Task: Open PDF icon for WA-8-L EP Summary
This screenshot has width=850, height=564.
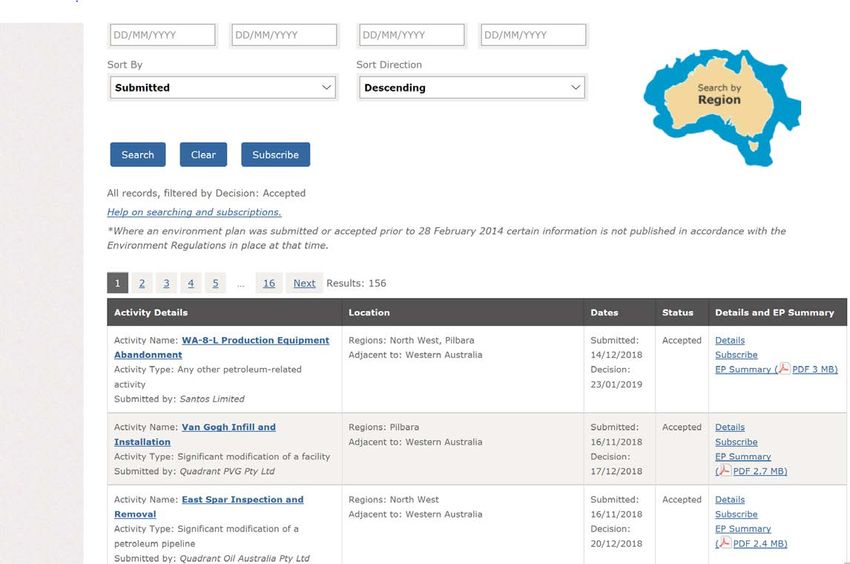Action: pyautogui.click(x=784, y=369)
